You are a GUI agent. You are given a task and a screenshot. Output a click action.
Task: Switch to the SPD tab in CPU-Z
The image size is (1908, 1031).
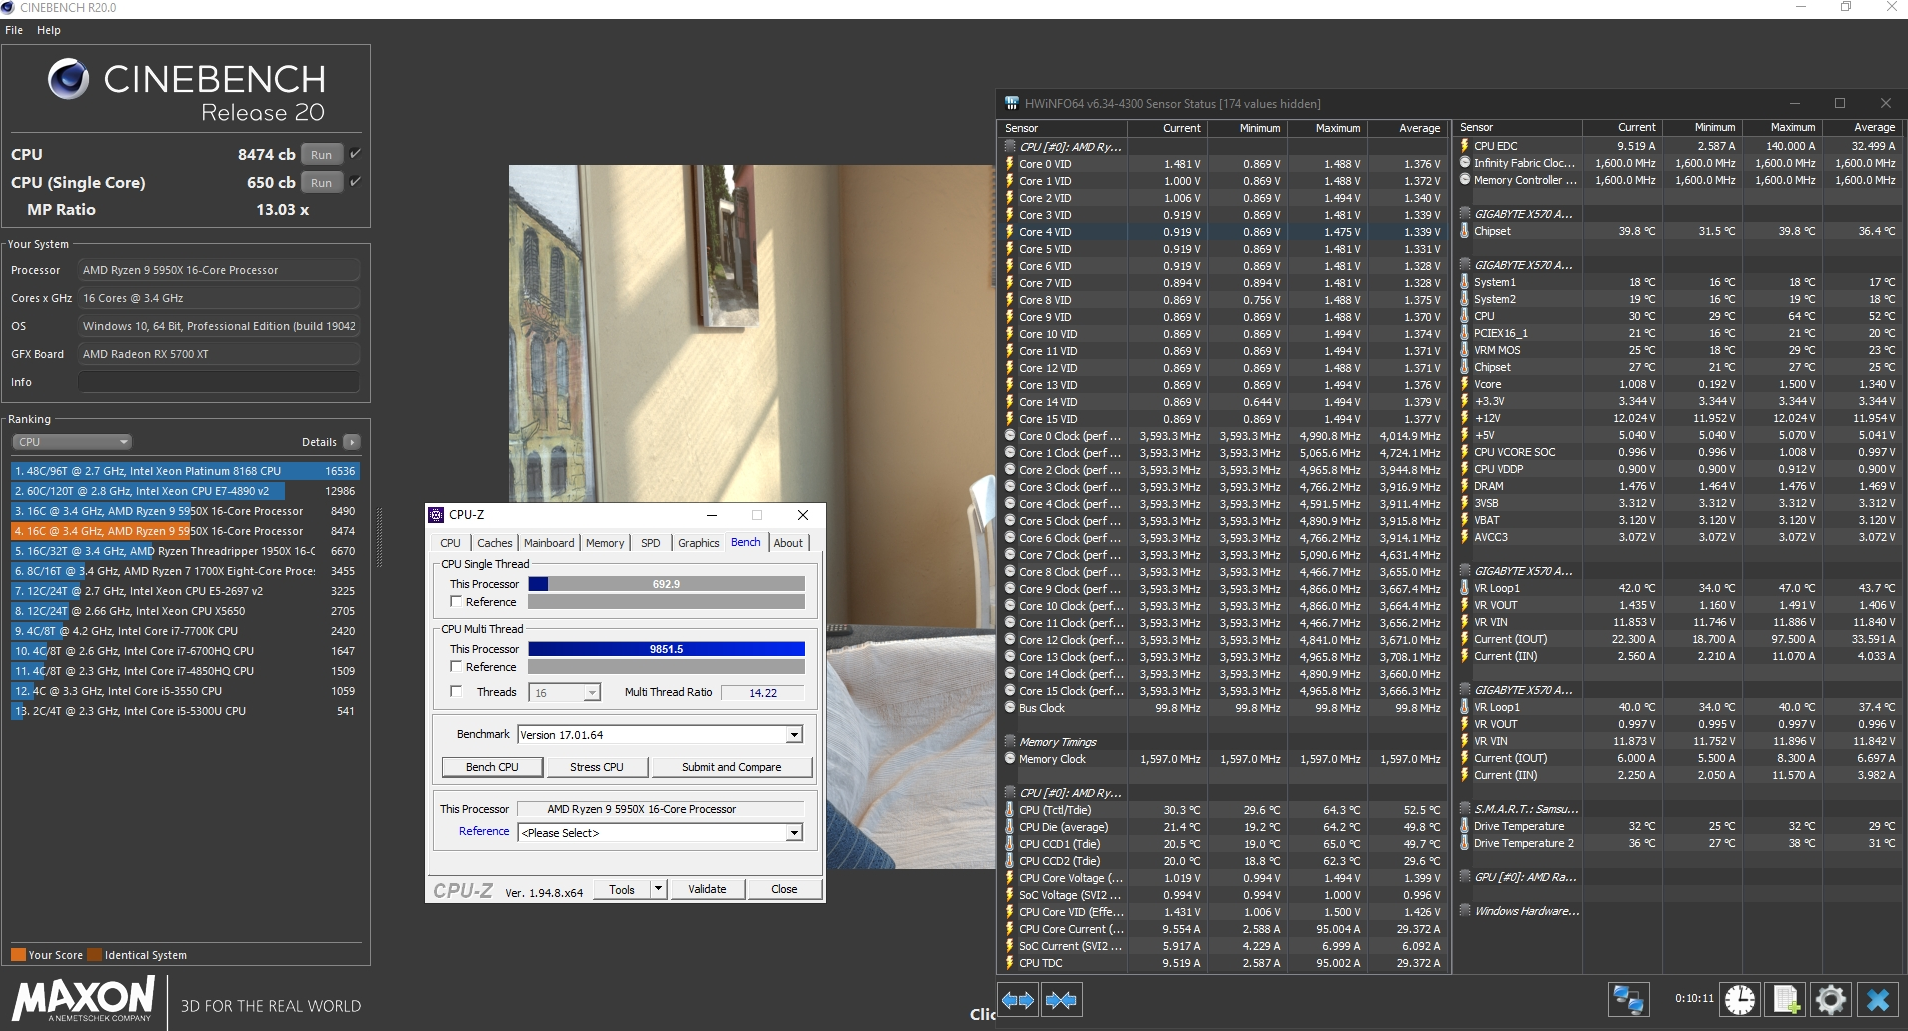tap(651, 543)
